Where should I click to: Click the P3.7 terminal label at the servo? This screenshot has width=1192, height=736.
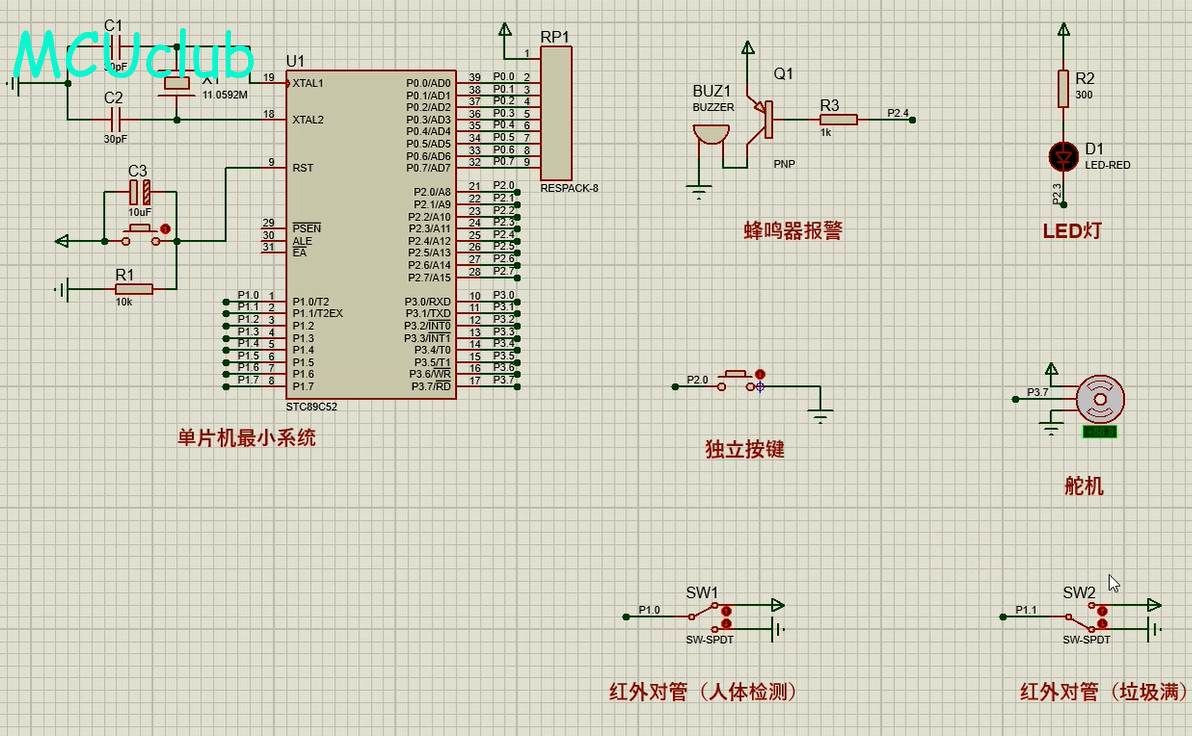pyautogui.click(x=1038, y=392)
